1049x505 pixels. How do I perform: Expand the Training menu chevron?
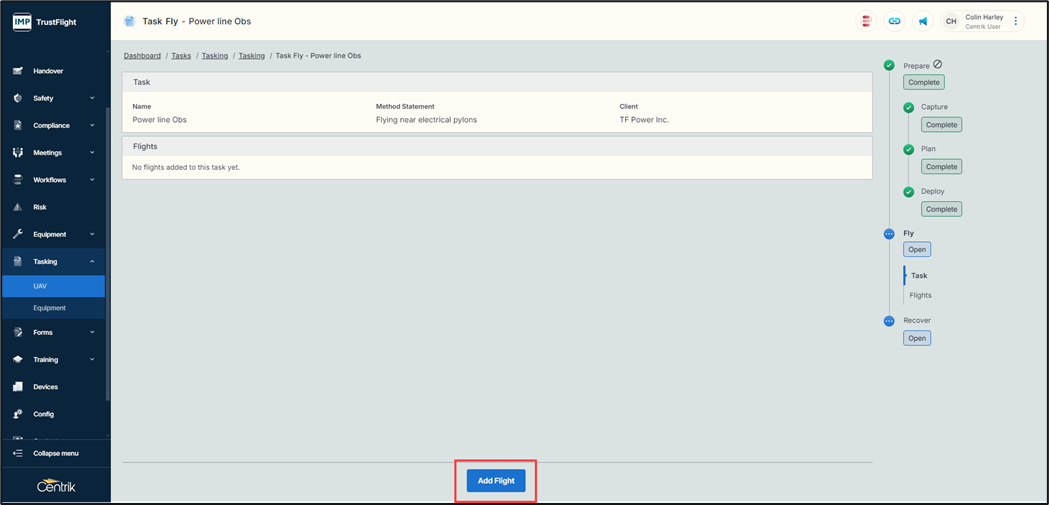pyautogui.click(x=92, y=360)
